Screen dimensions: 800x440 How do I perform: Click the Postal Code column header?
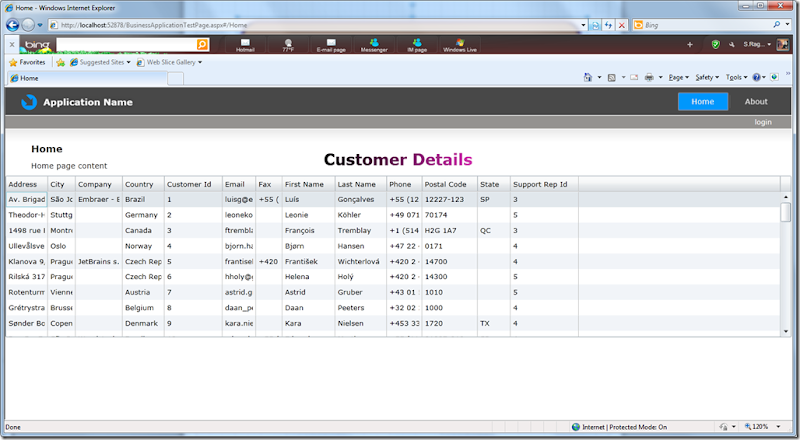[450, 184]
